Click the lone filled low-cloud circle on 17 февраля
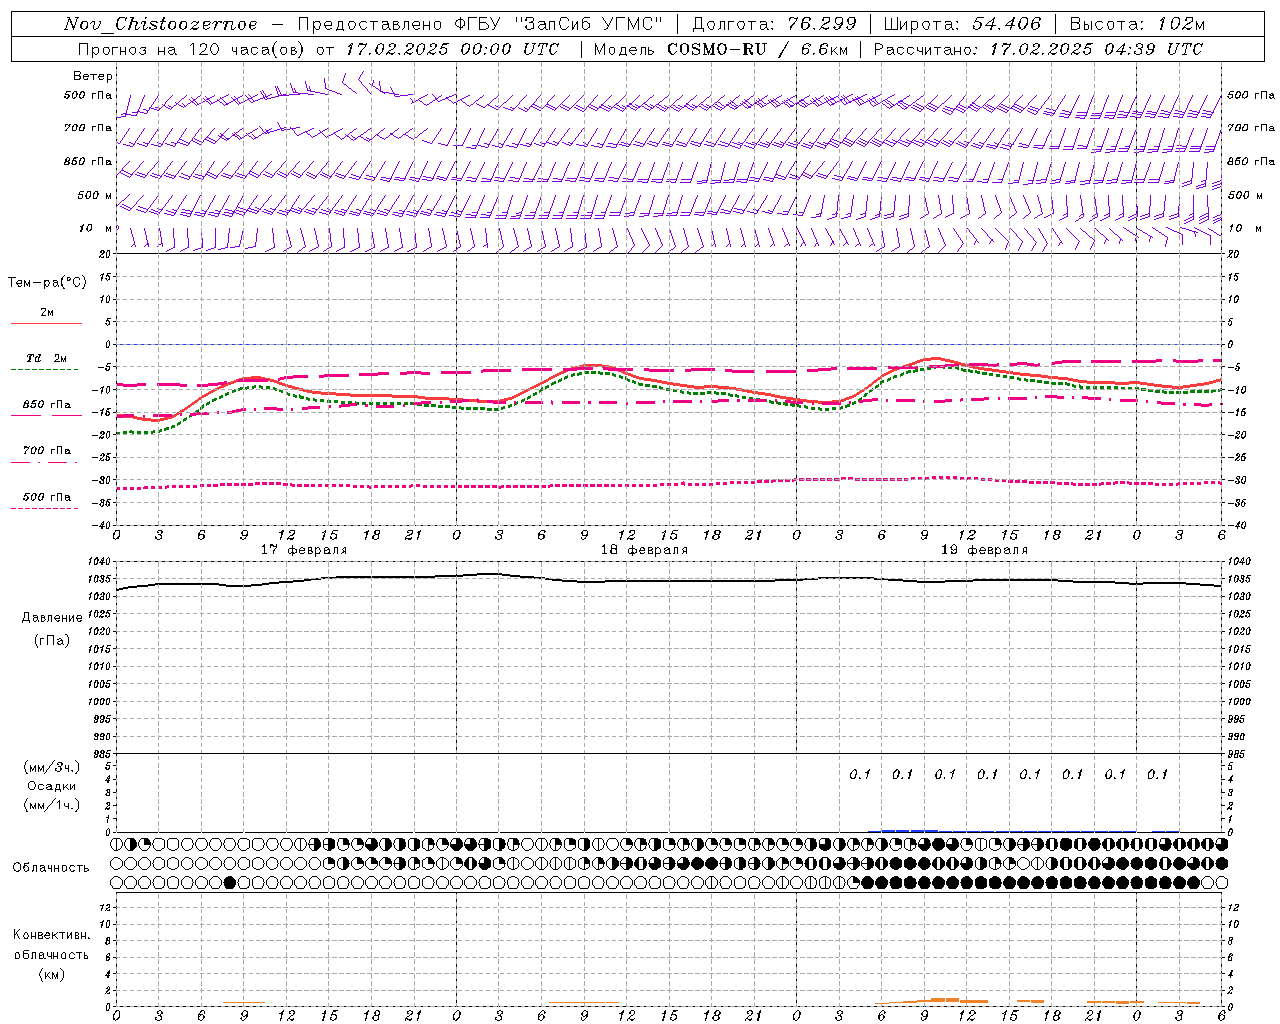 click(x=230, y=882)
